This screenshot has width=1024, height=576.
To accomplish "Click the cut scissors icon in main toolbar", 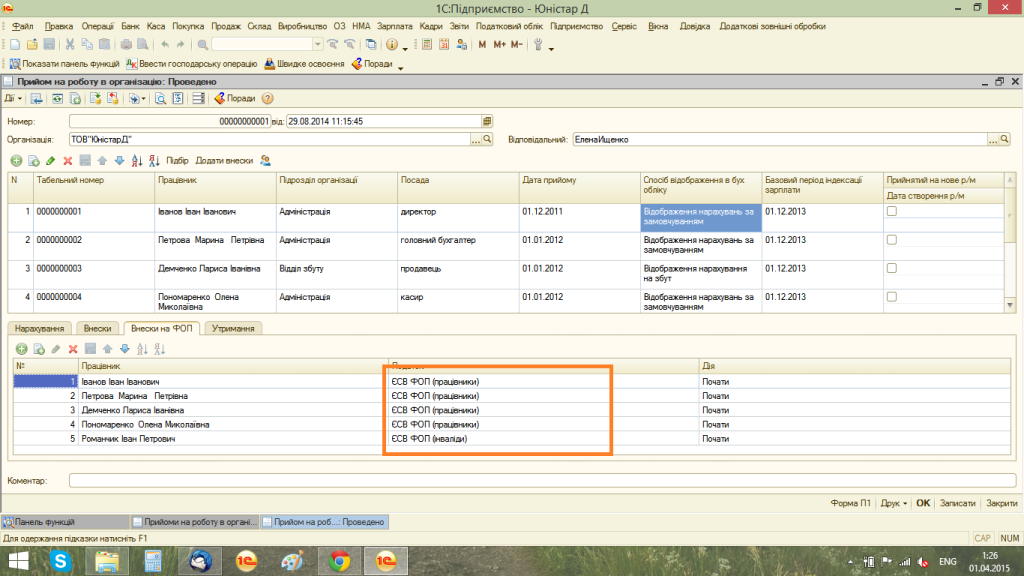I will (69, 44).
